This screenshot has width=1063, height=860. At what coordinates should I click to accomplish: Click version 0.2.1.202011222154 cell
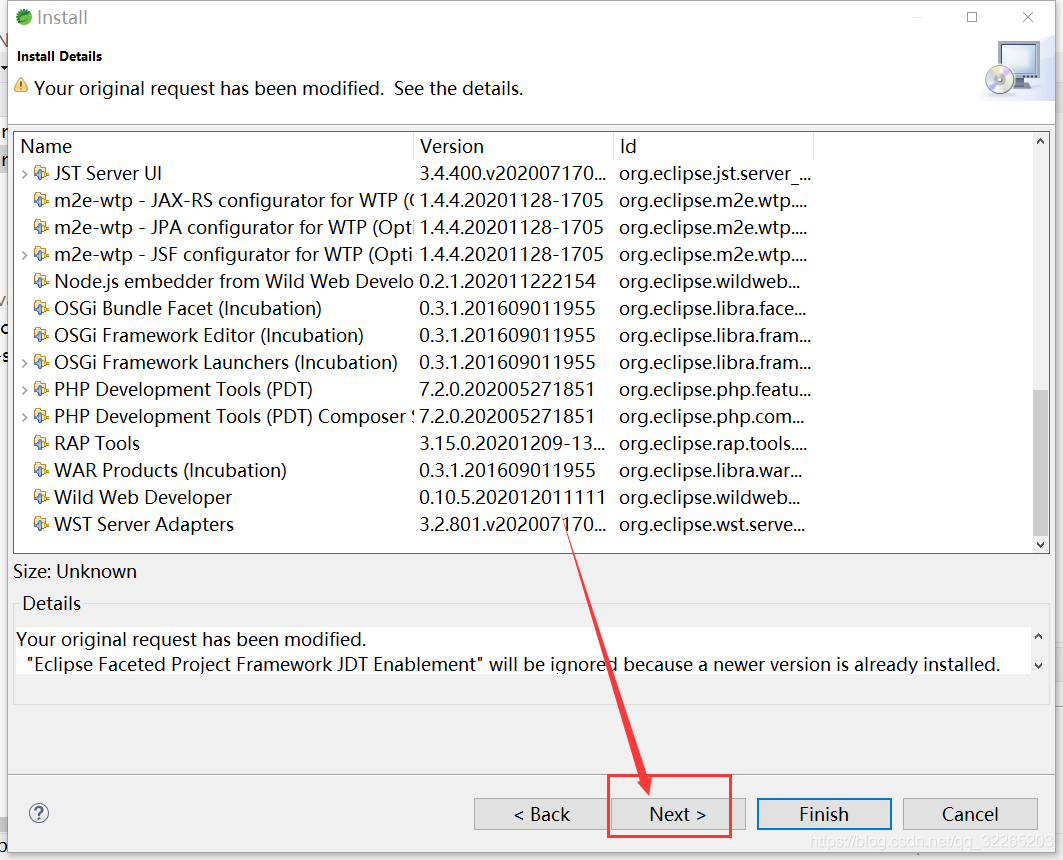[x=507, y=281]
